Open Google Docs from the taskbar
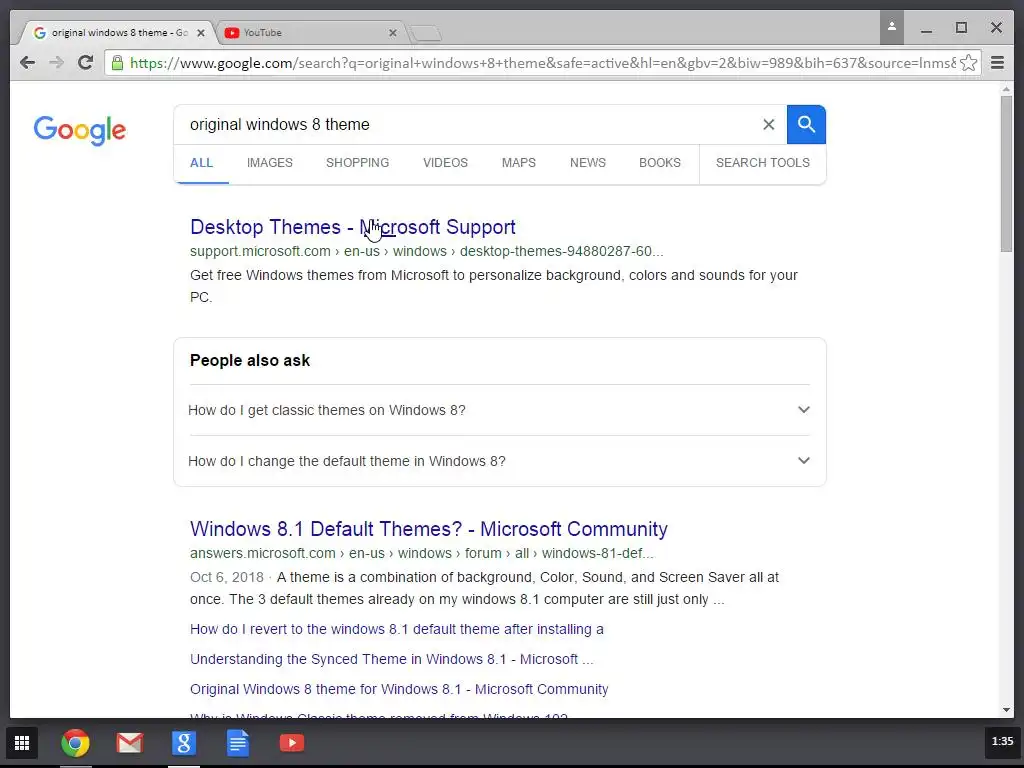 point(238,743)
